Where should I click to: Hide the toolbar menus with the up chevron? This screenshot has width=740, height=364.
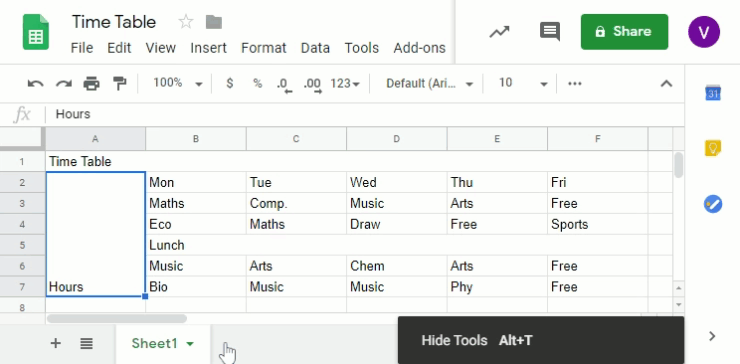tap(666, 84)
